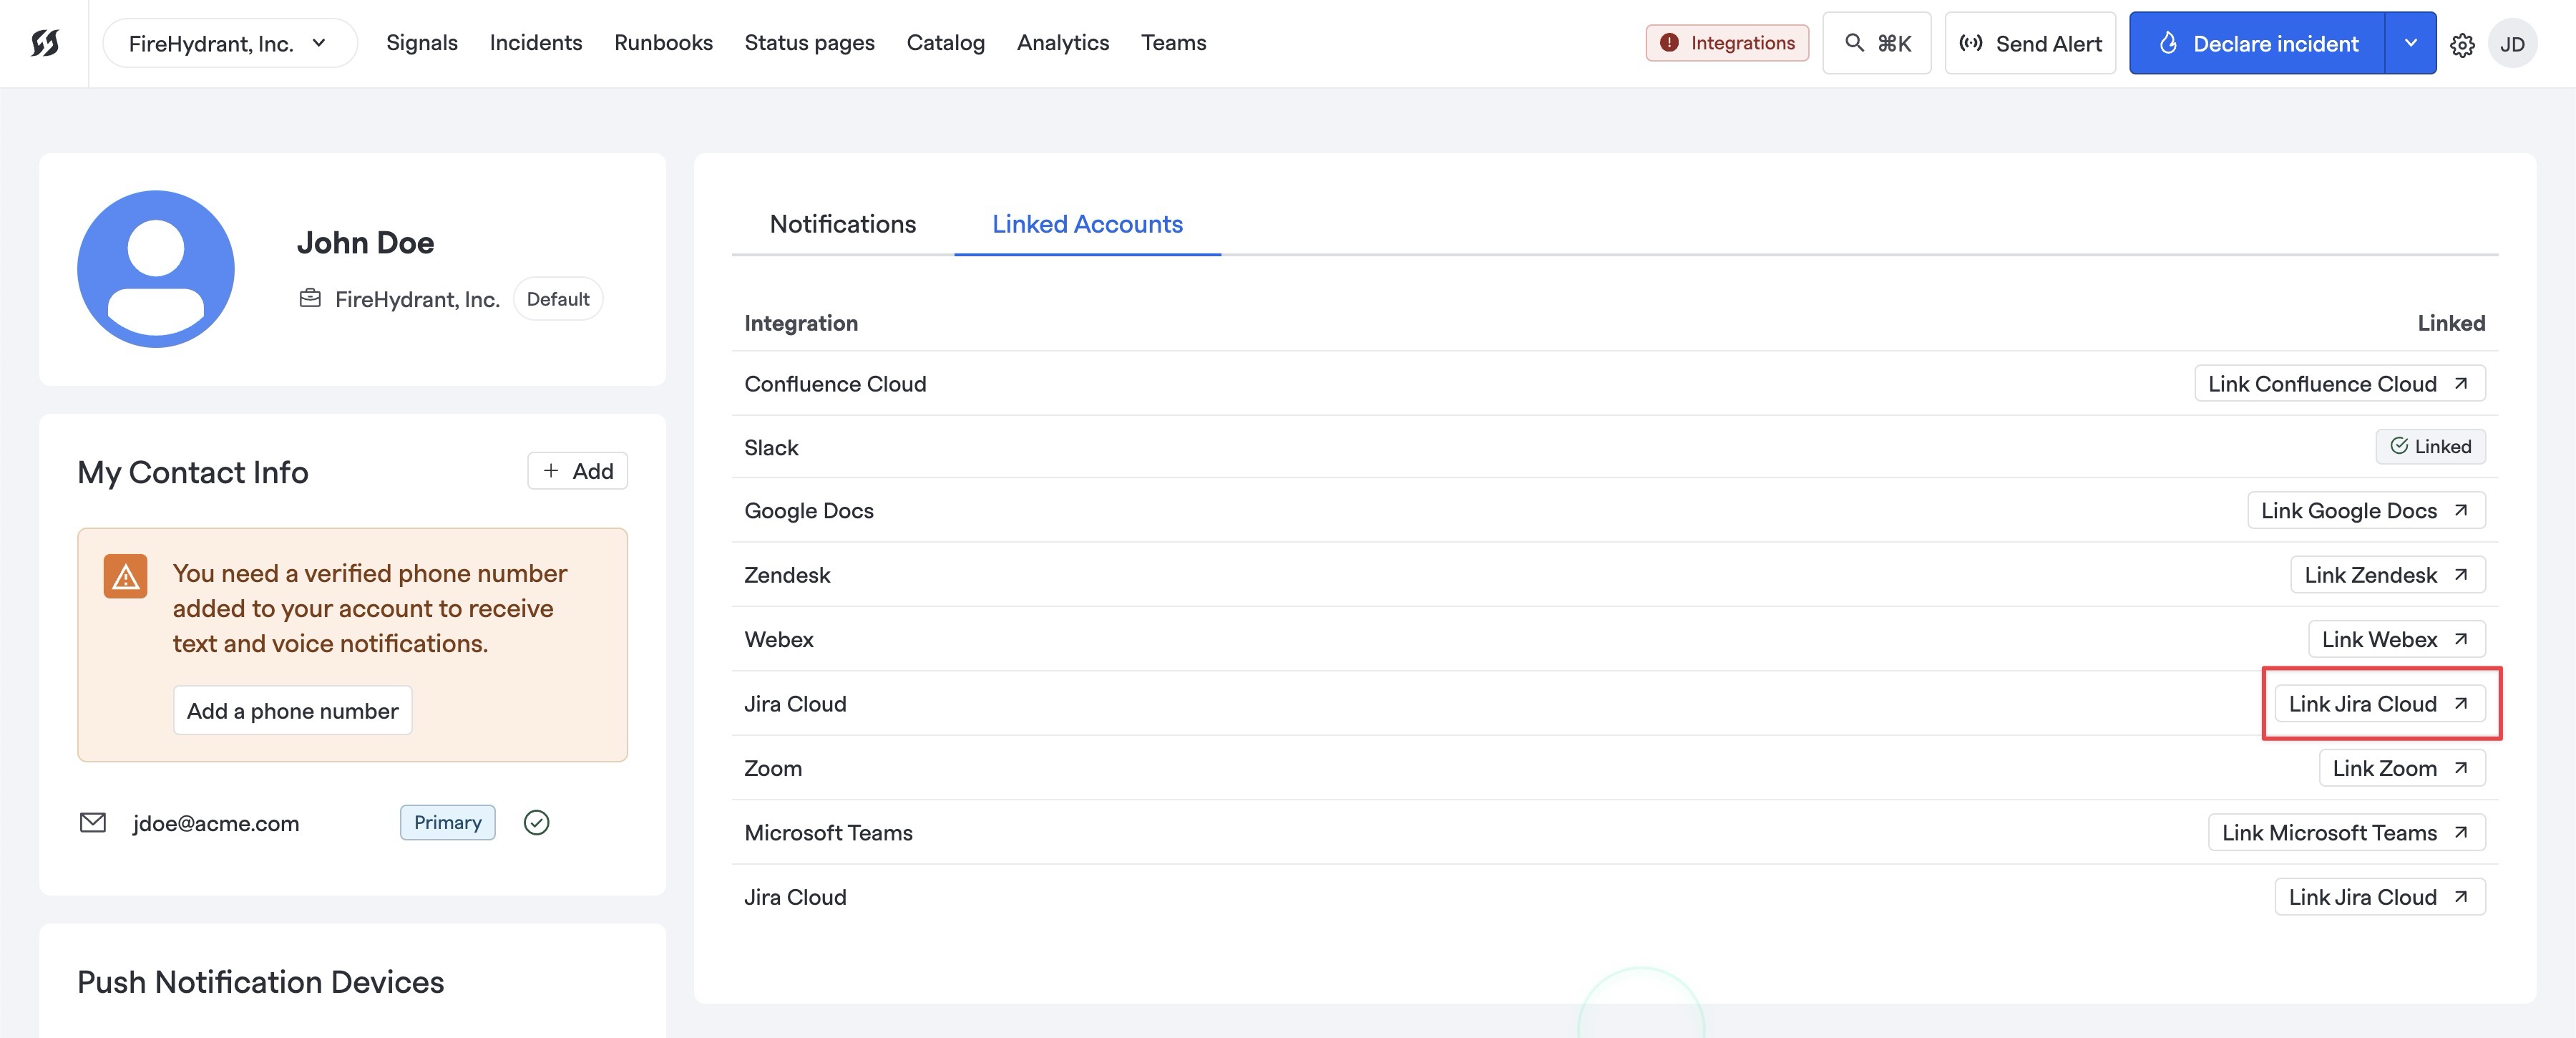2576x1038 pixels.
Task: Click the orange warning triangle icon
Action: [x=125, y=576]
